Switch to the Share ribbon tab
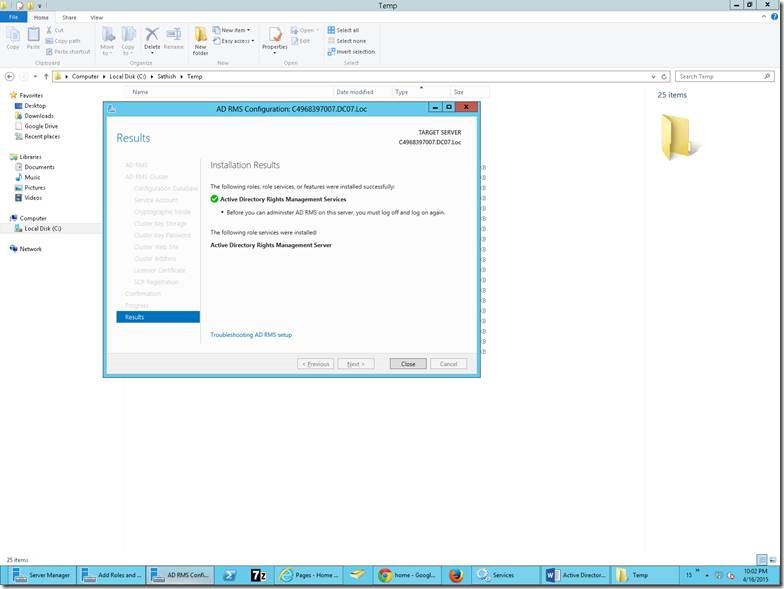Image resolution: width=784 pixels, height=589 pixels. (x=69, y=17)
